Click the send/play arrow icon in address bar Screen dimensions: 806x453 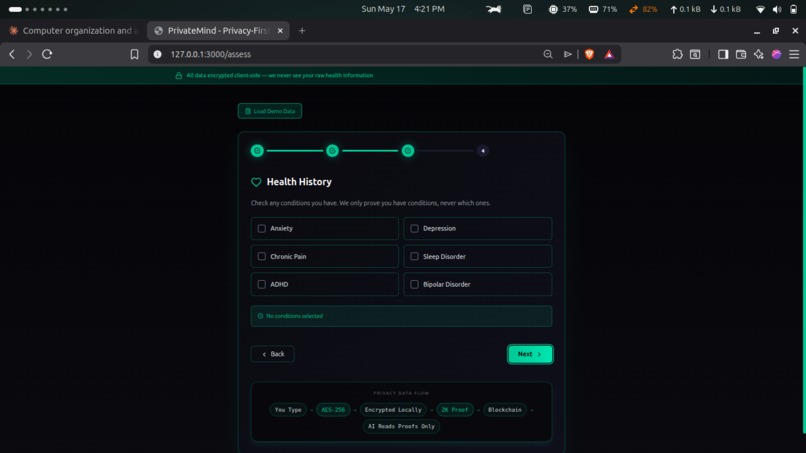click(567, 54)
